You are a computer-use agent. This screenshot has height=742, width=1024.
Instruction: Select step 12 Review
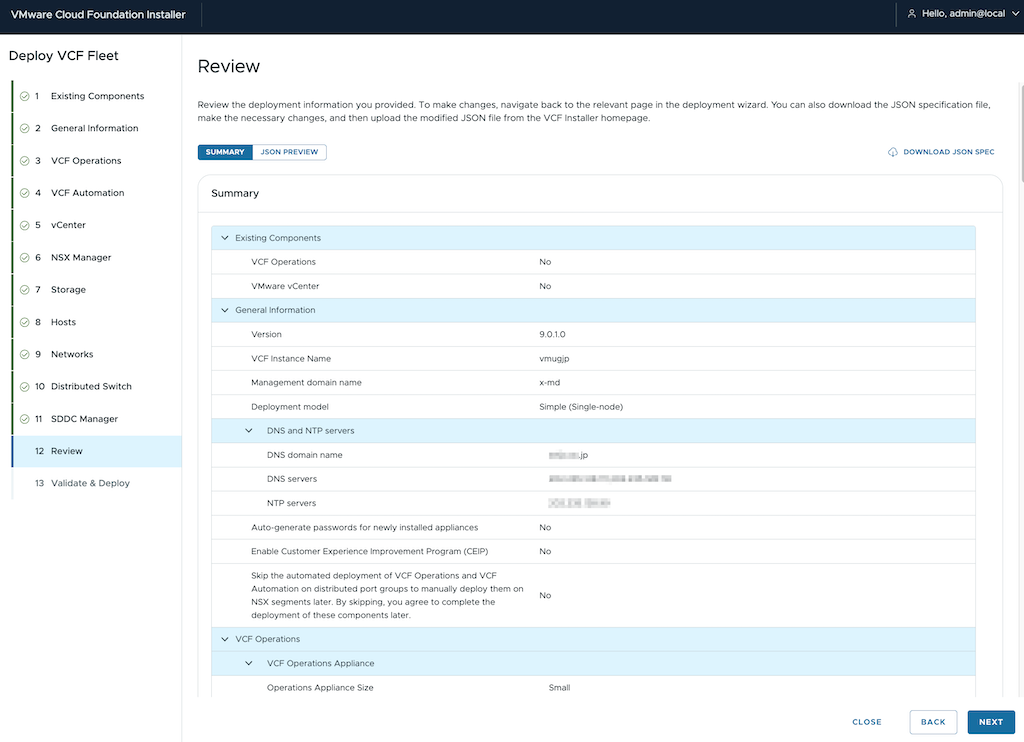click(x=97, y=451)
